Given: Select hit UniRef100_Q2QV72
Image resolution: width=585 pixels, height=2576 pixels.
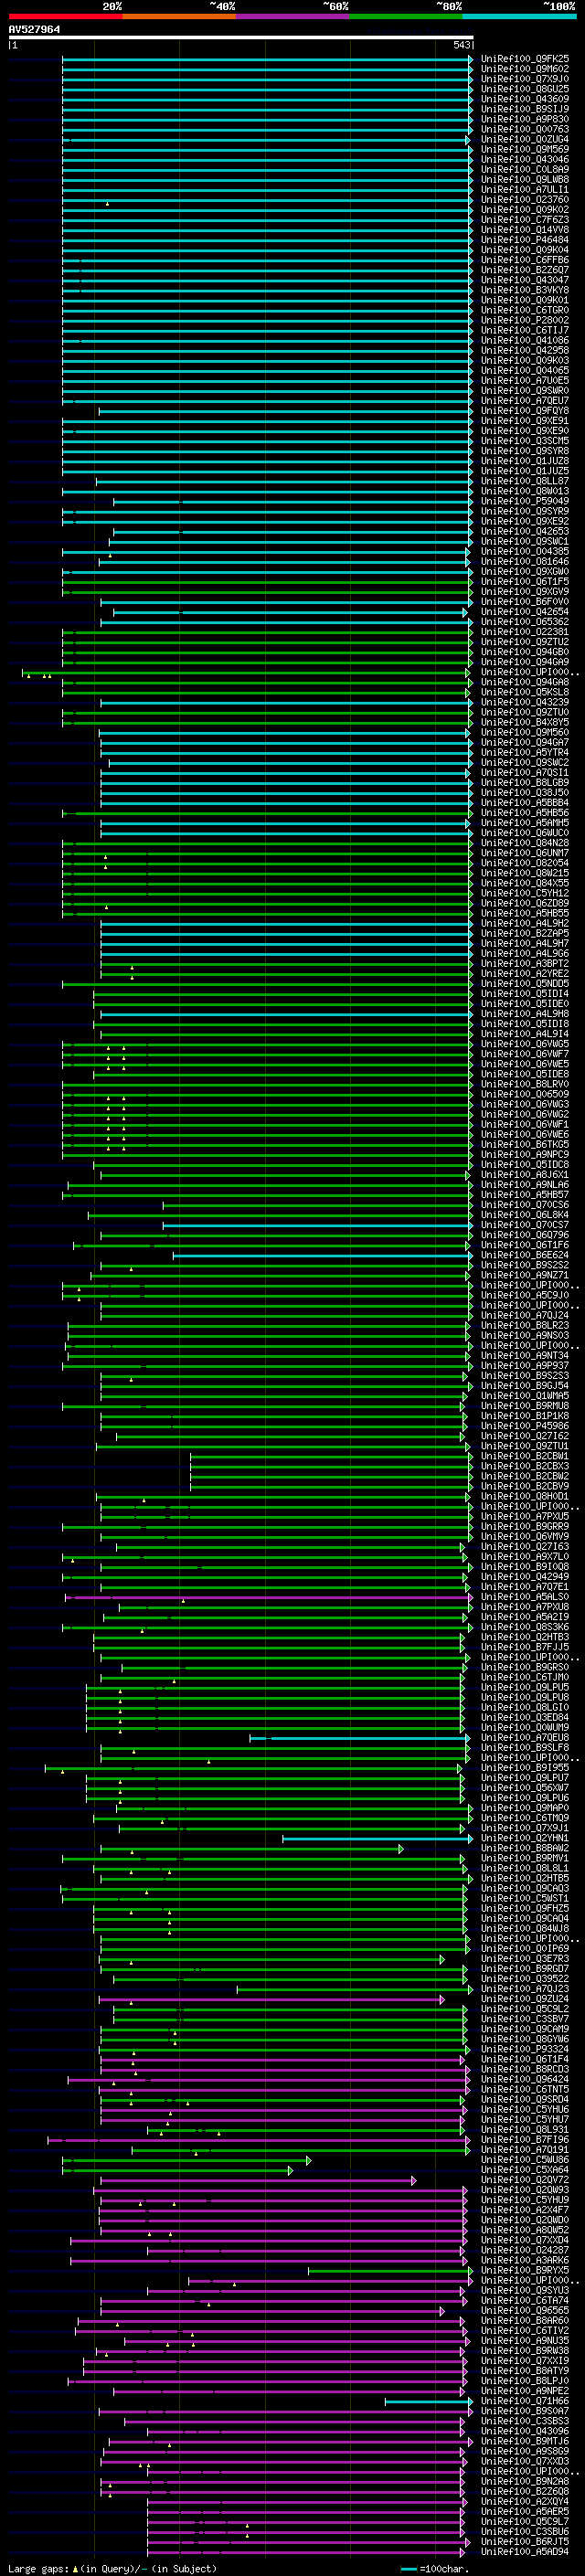Looking at the screenshot, I should [x=525, y=2180].
